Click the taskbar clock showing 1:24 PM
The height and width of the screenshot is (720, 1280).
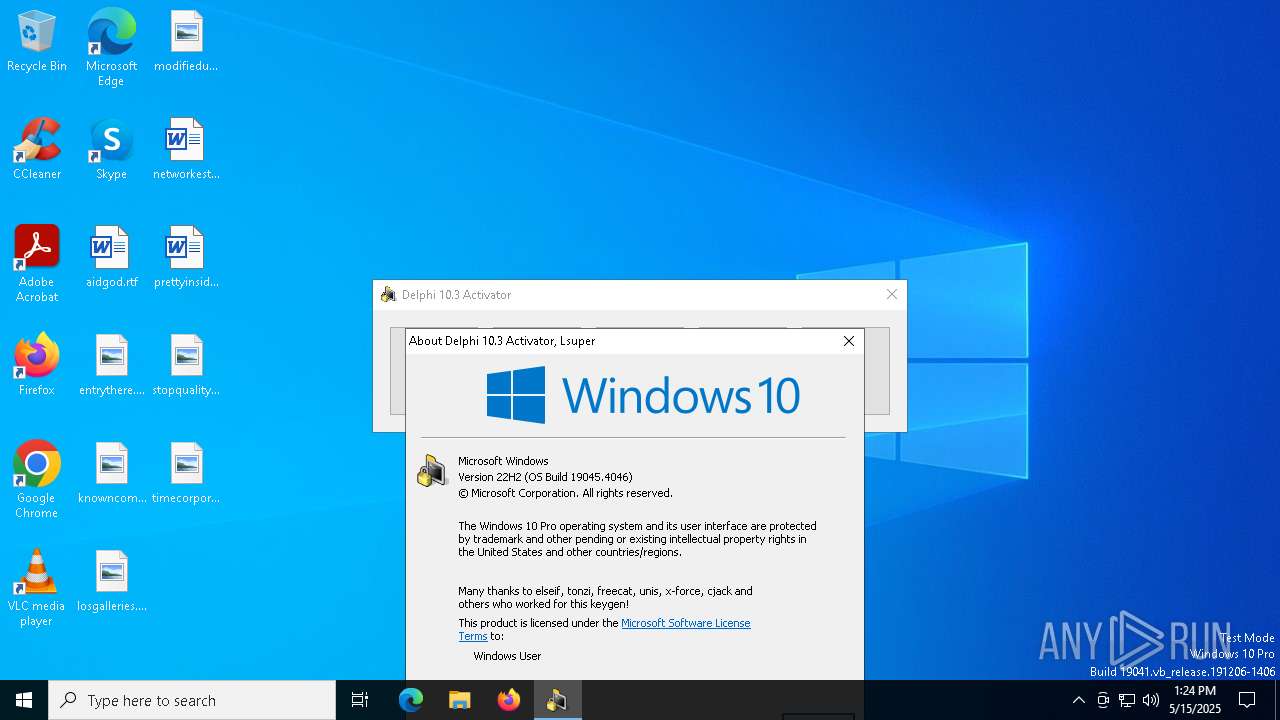coord(1195,700)
